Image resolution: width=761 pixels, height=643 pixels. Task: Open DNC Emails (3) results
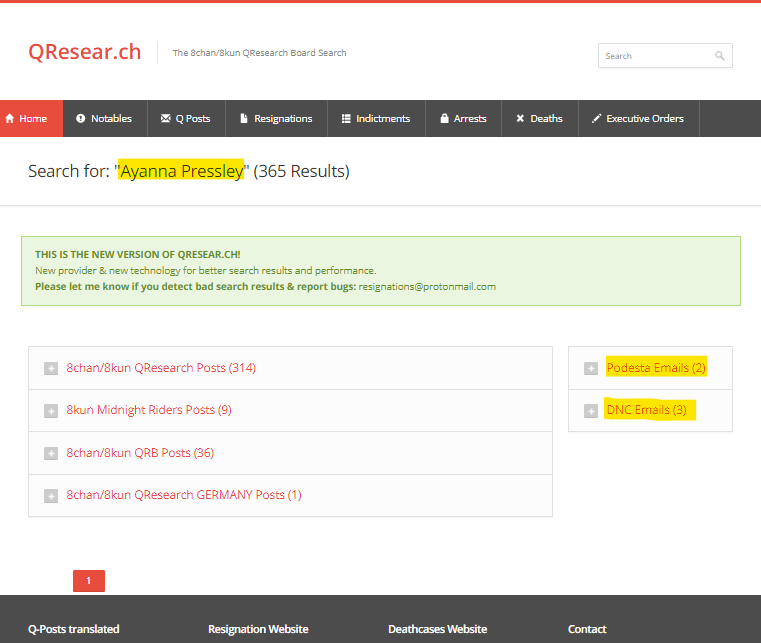pos(646,410)
